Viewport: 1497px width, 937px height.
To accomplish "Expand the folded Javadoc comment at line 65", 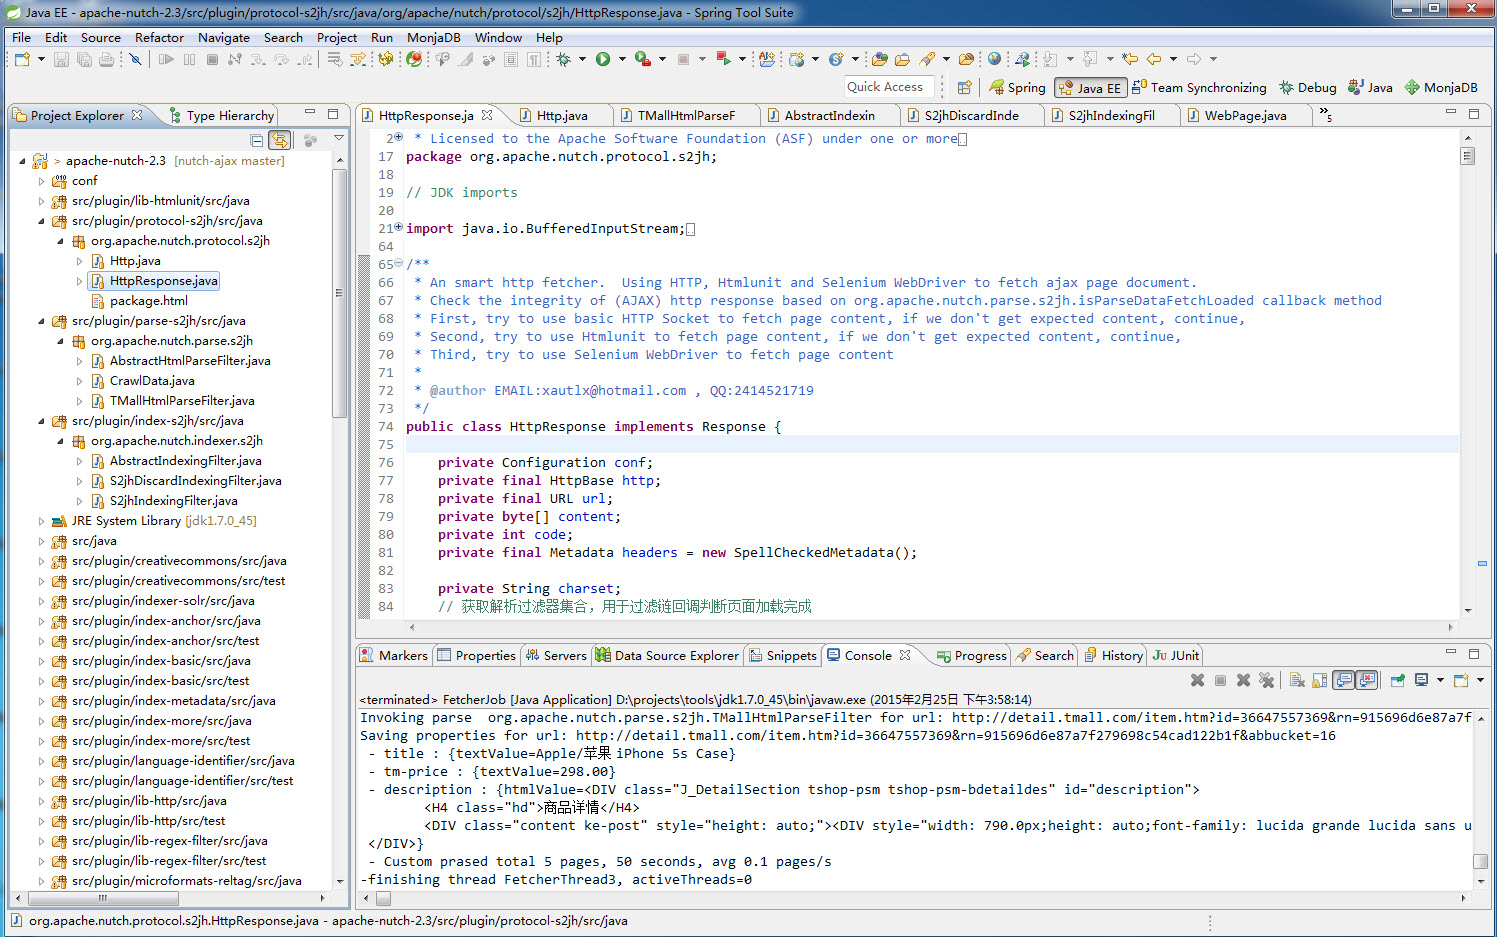I will (398, 264).
